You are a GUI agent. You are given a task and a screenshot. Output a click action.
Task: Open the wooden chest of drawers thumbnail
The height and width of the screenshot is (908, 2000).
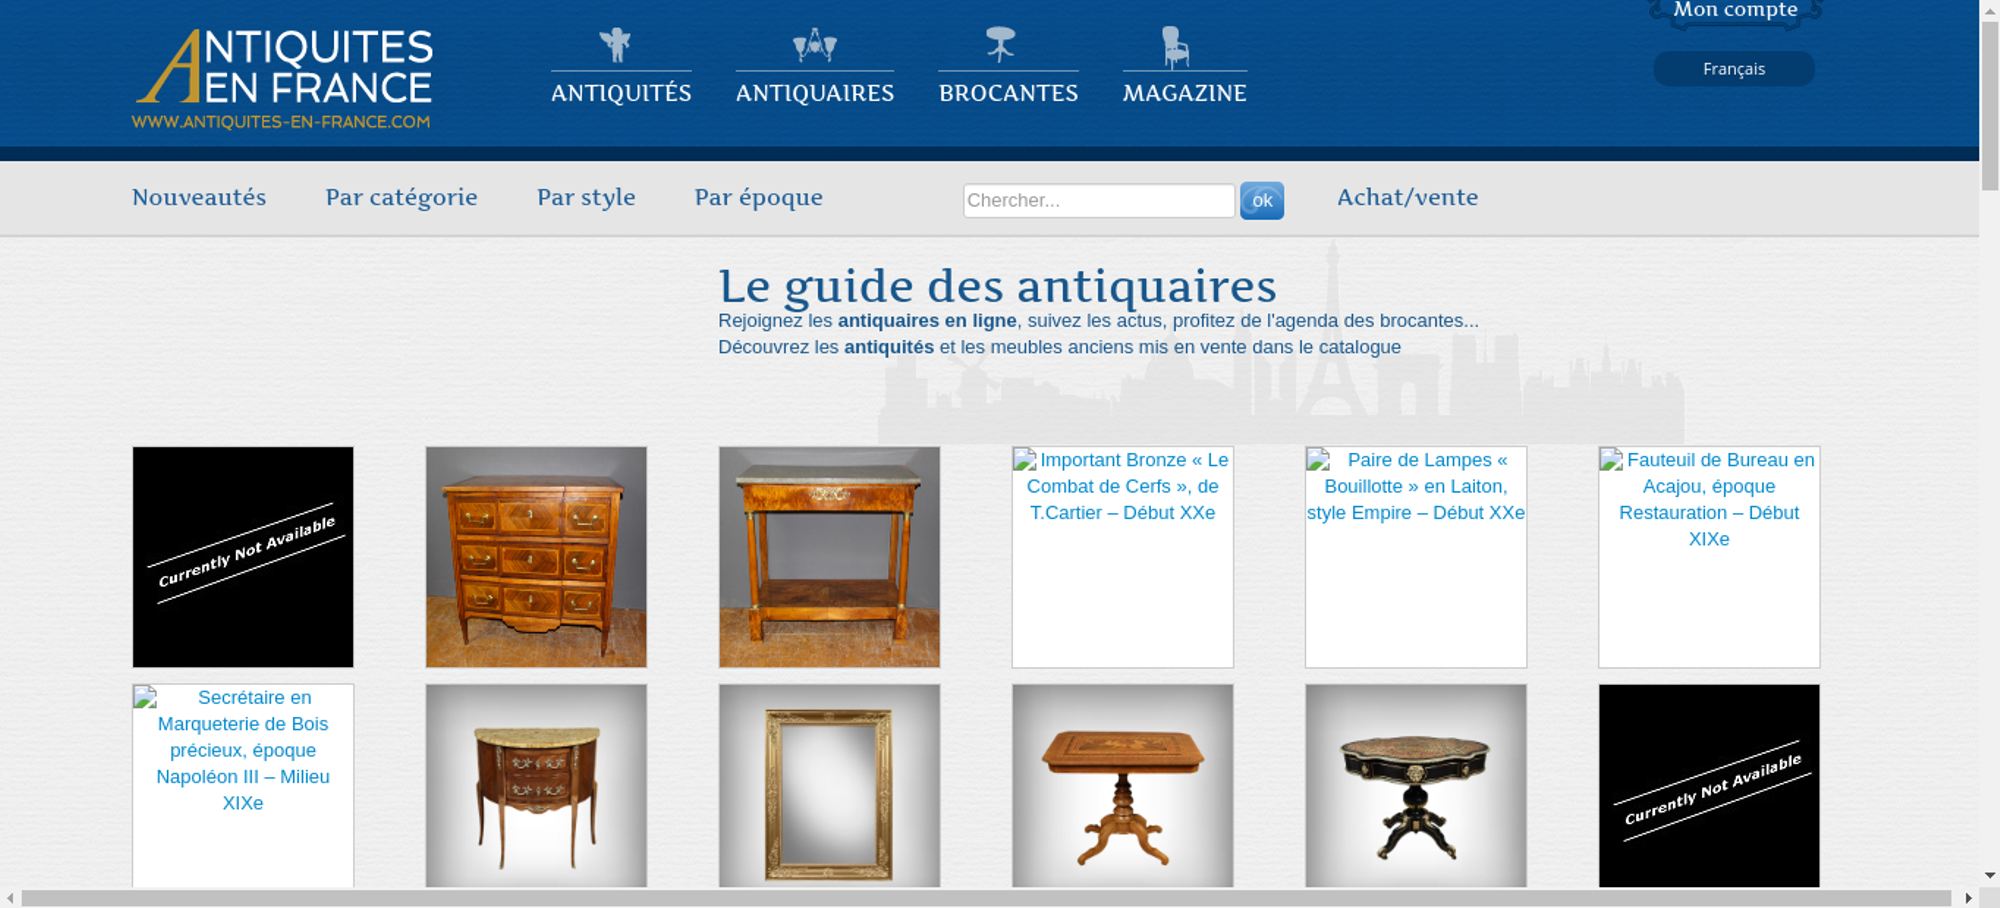point(536,557)
